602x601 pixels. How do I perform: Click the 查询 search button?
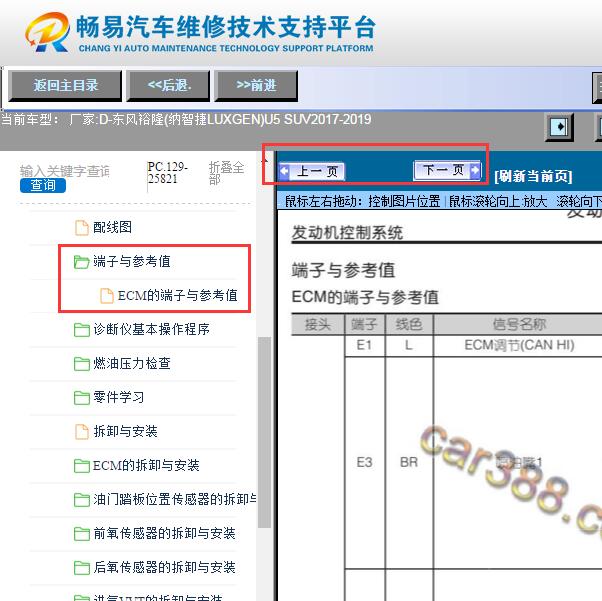click(x=43, y=185)
